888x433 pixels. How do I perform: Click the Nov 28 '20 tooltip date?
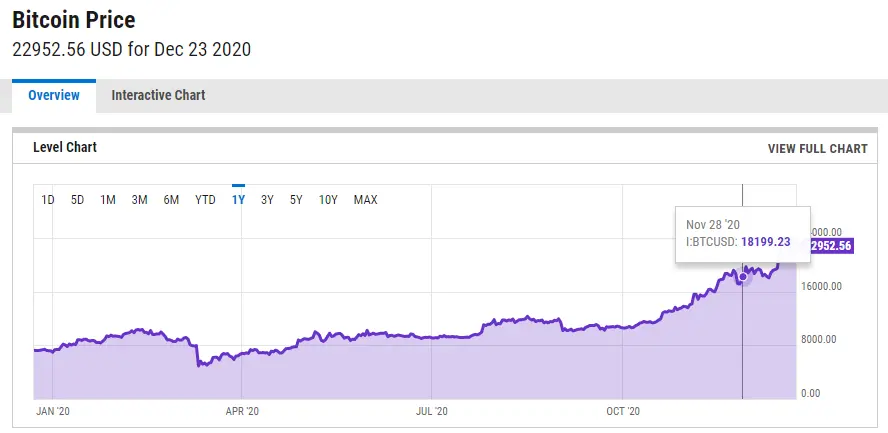pos(713,225)
